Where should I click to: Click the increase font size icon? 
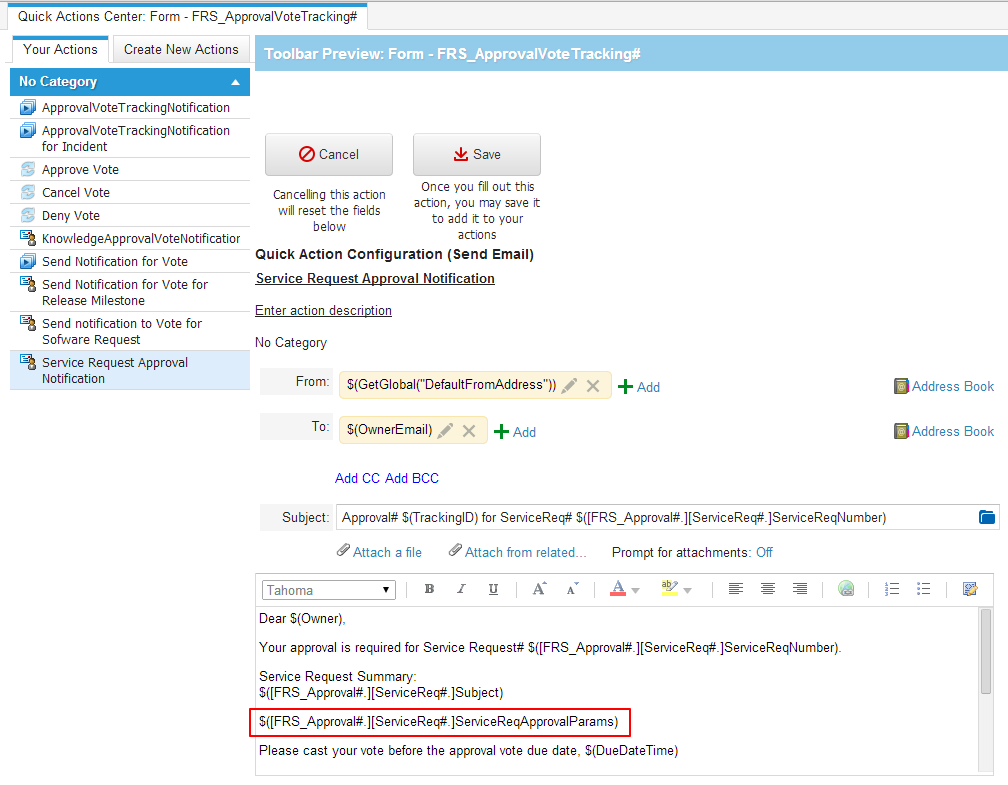539,589
